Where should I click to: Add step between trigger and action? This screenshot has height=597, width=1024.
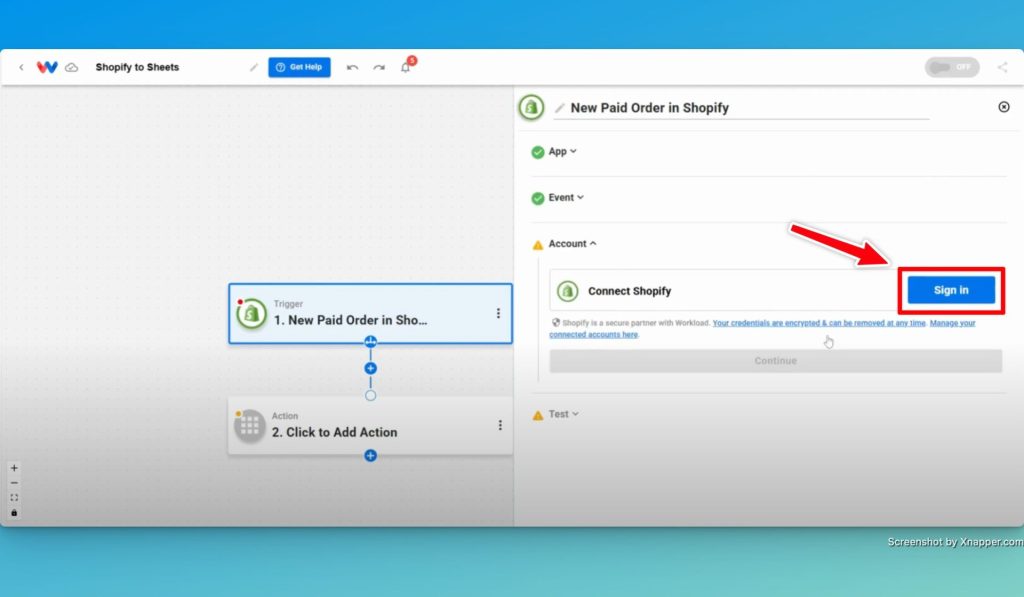pos(370,368)
